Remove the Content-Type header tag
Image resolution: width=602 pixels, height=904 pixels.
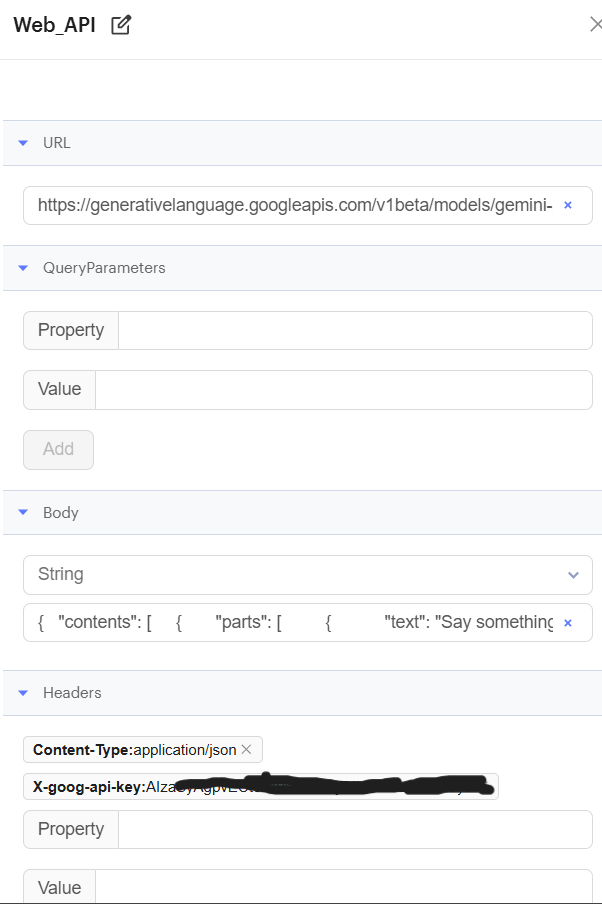tap(246, 749)
